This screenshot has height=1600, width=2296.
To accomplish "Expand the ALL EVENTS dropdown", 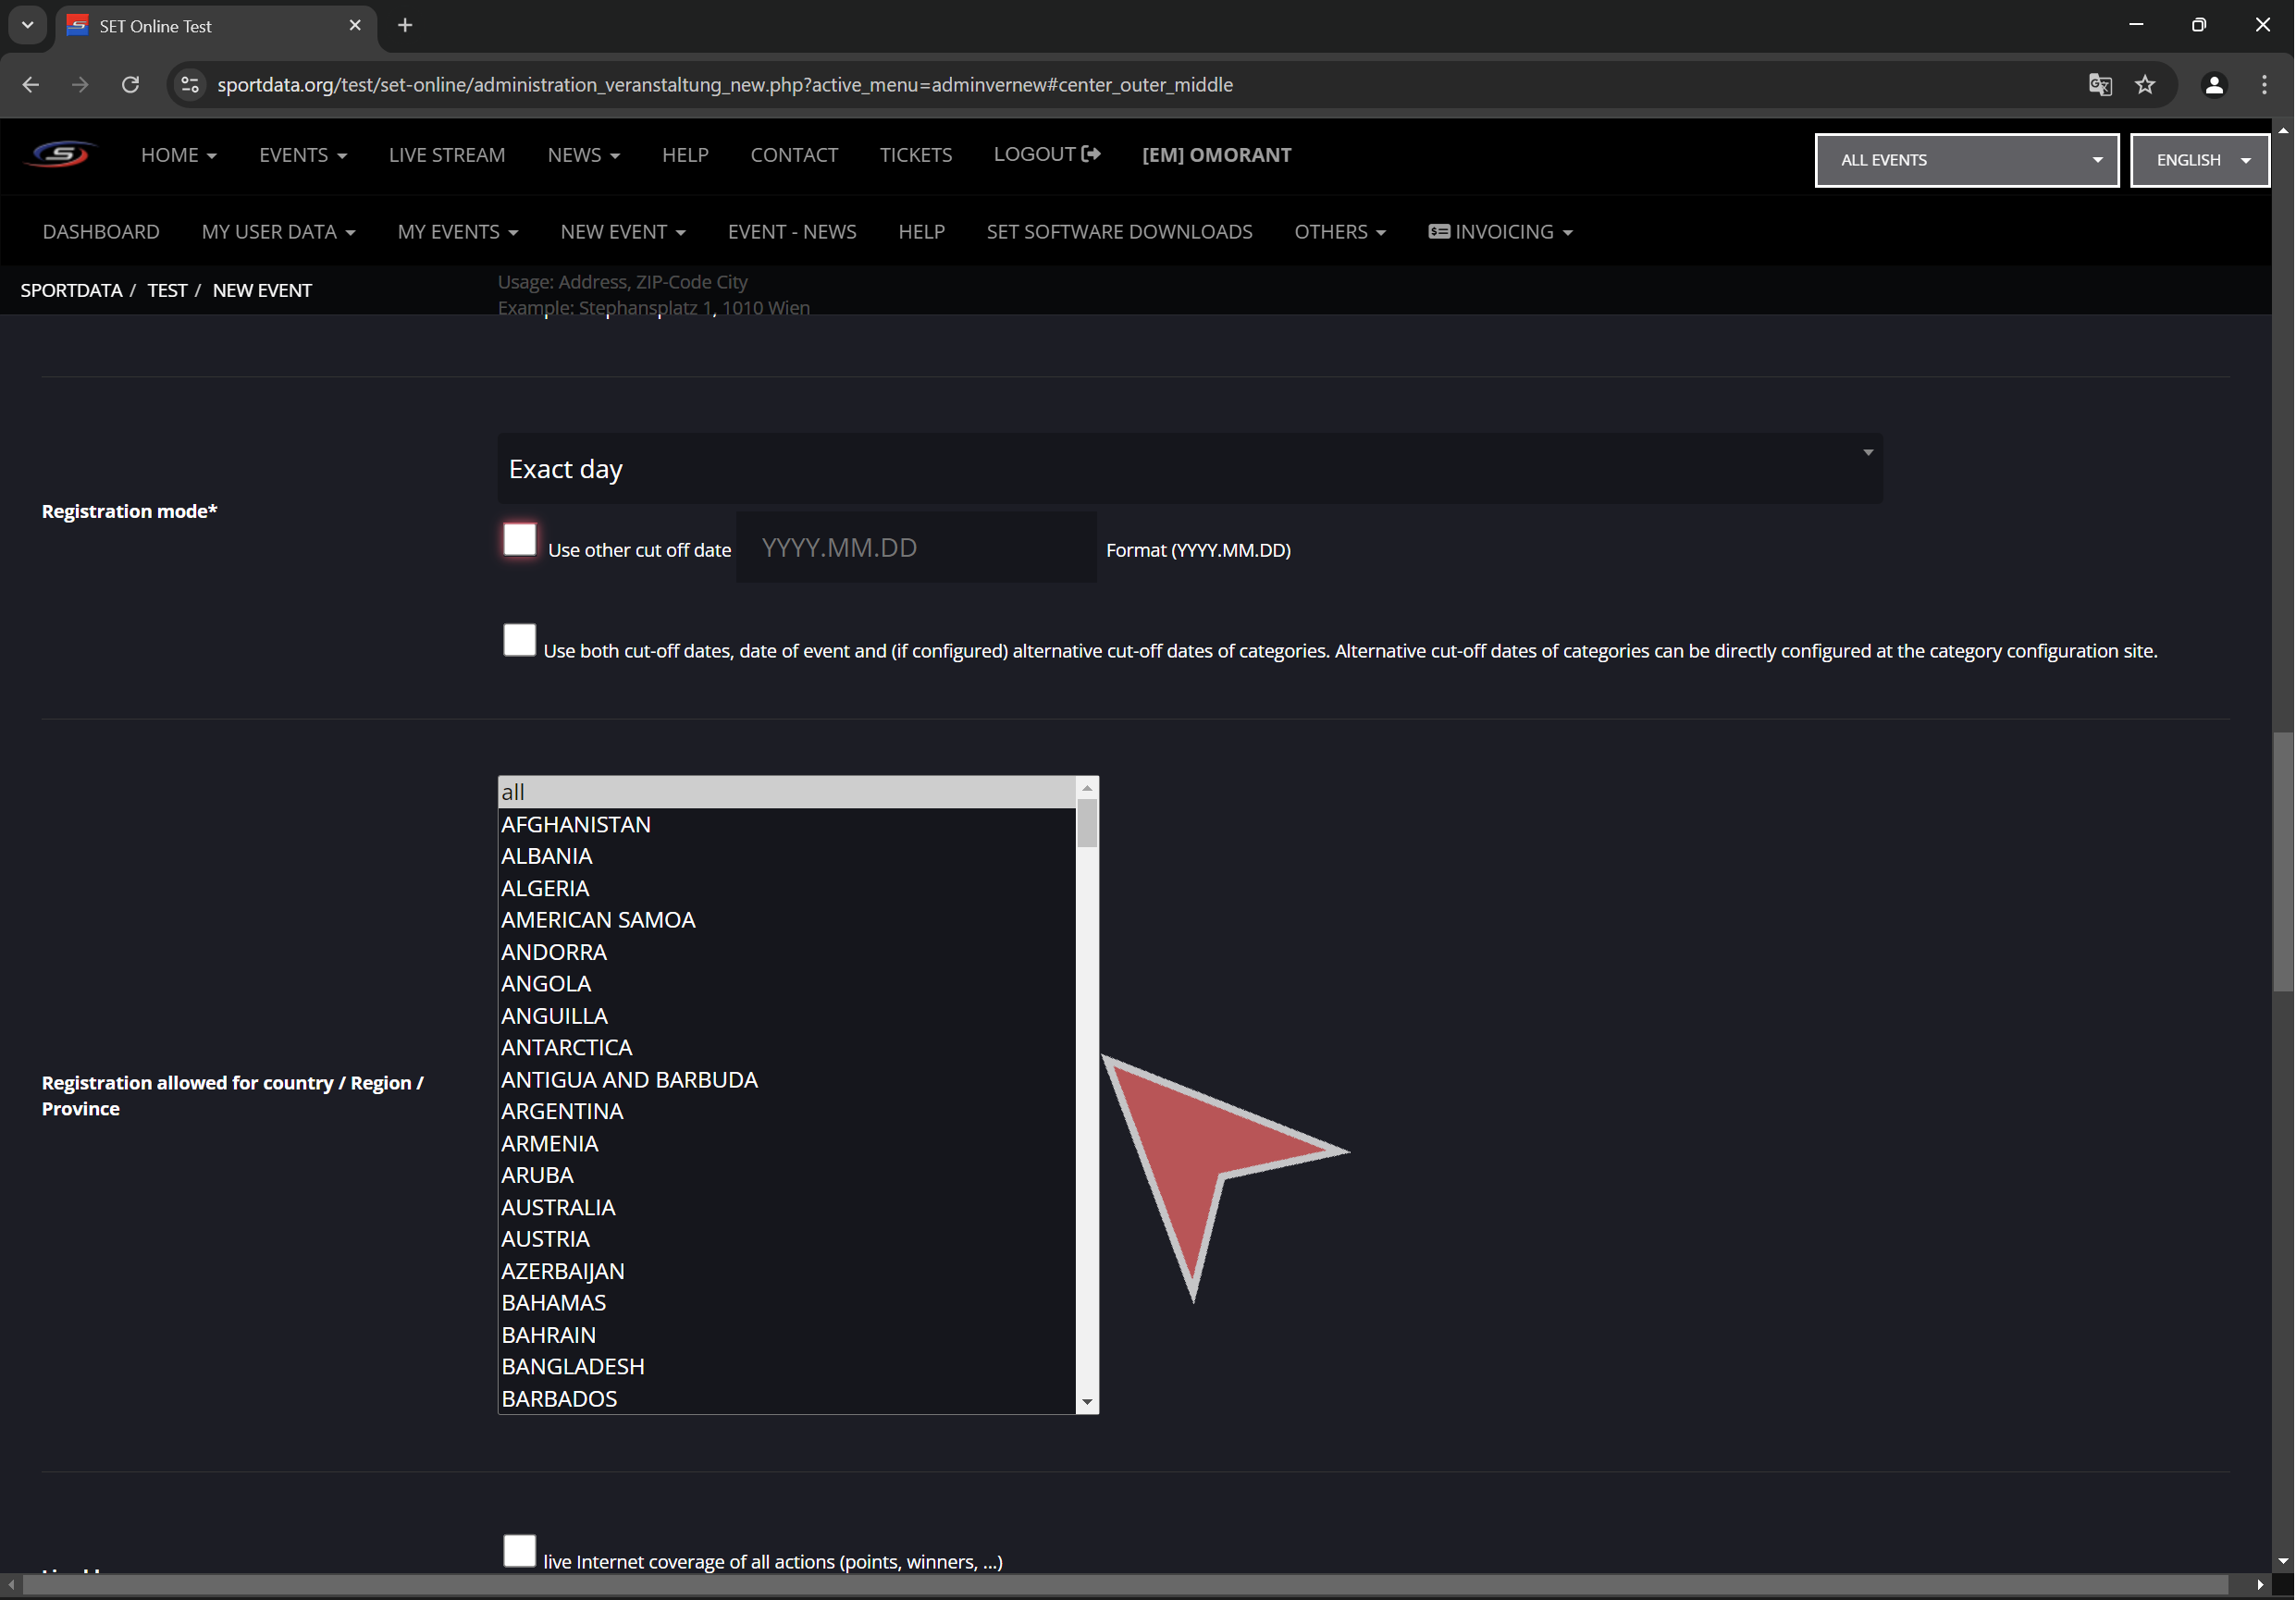I will click(x=1966, y=160).
